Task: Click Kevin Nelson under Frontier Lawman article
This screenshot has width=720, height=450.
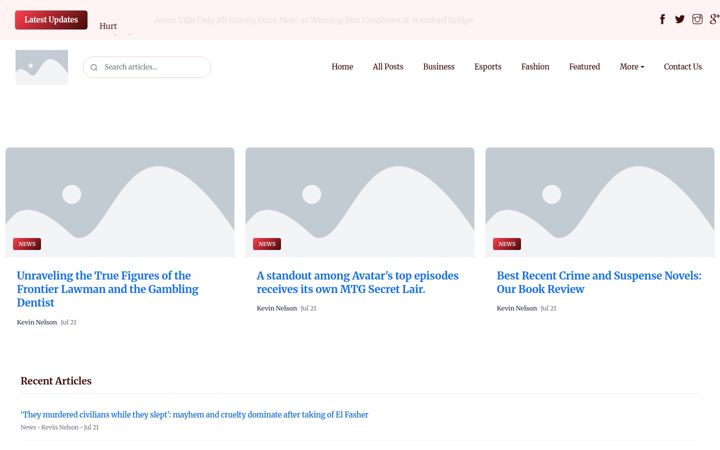Action: point(37,322)
